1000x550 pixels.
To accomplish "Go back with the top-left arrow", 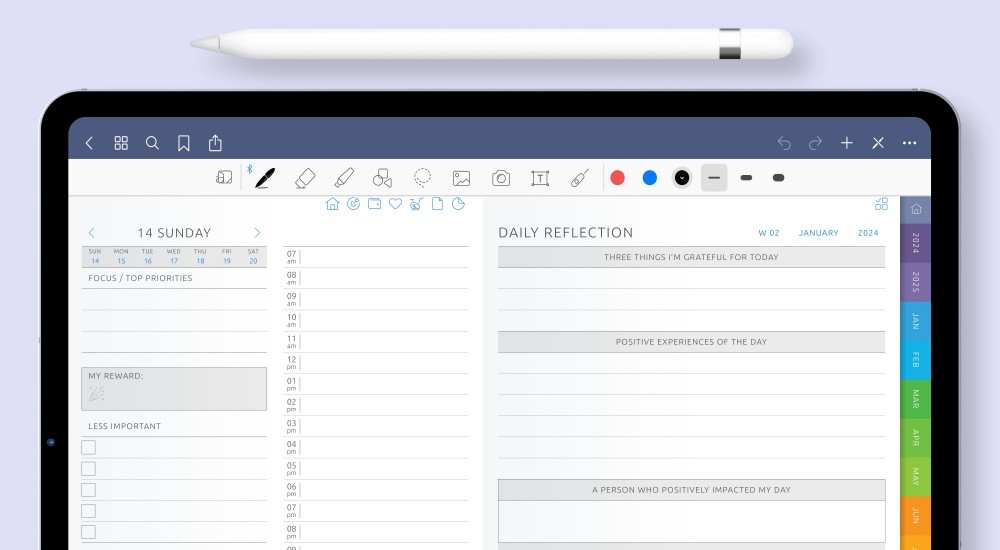I will (89, 143).
